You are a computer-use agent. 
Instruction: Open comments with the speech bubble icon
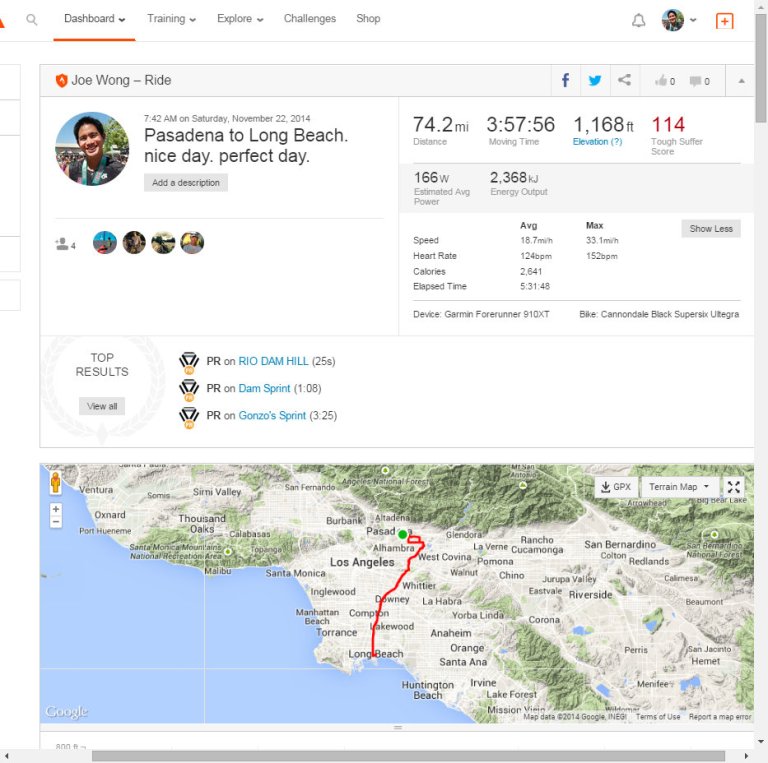[x=699, y=81]
